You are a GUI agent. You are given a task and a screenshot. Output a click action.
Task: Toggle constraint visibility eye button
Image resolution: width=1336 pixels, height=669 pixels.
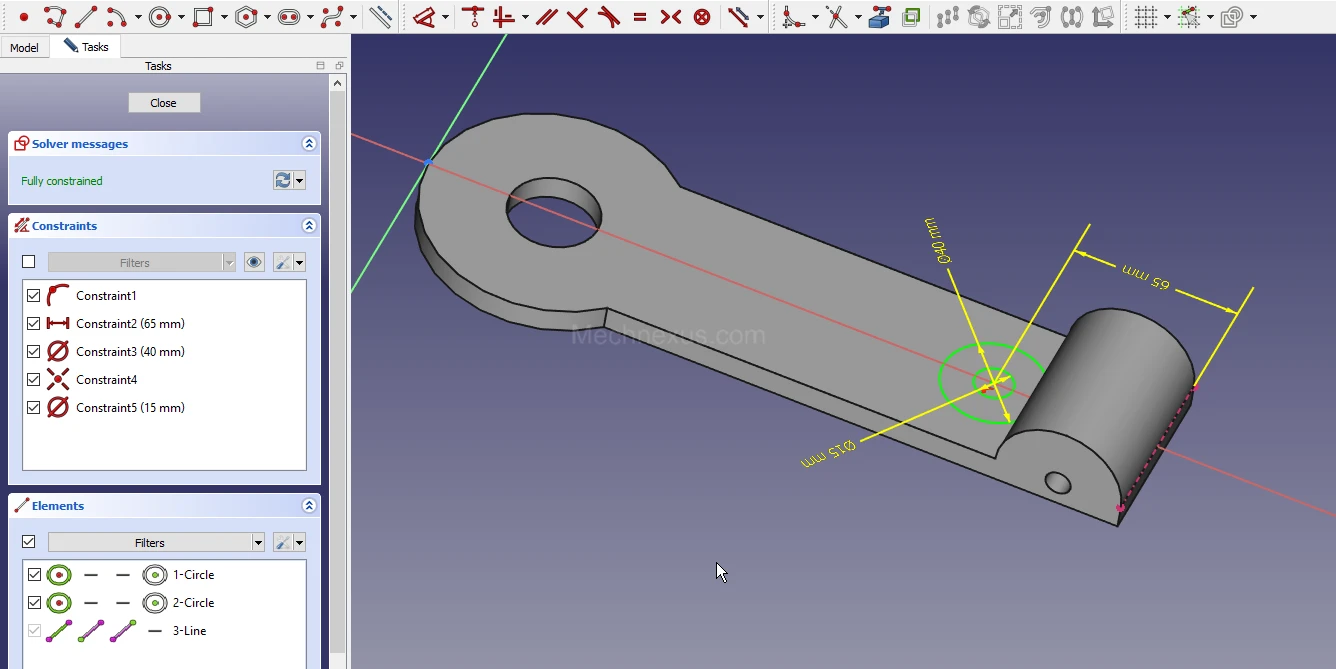[x=255, y=262]
